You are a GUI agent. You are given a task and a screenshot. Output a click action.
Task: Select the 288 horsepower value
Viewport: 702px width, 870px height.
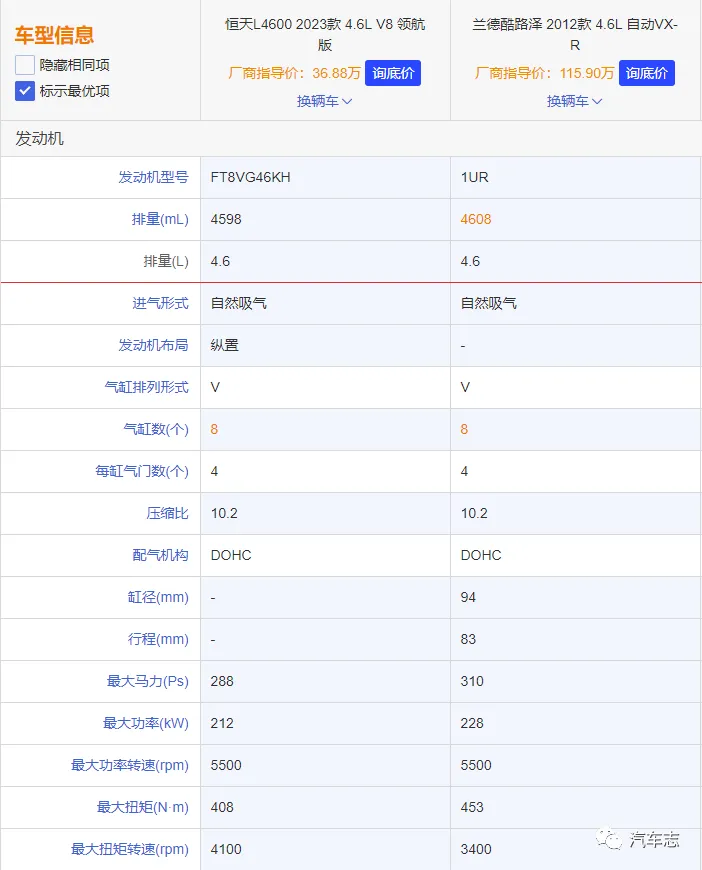coord(222,681)
